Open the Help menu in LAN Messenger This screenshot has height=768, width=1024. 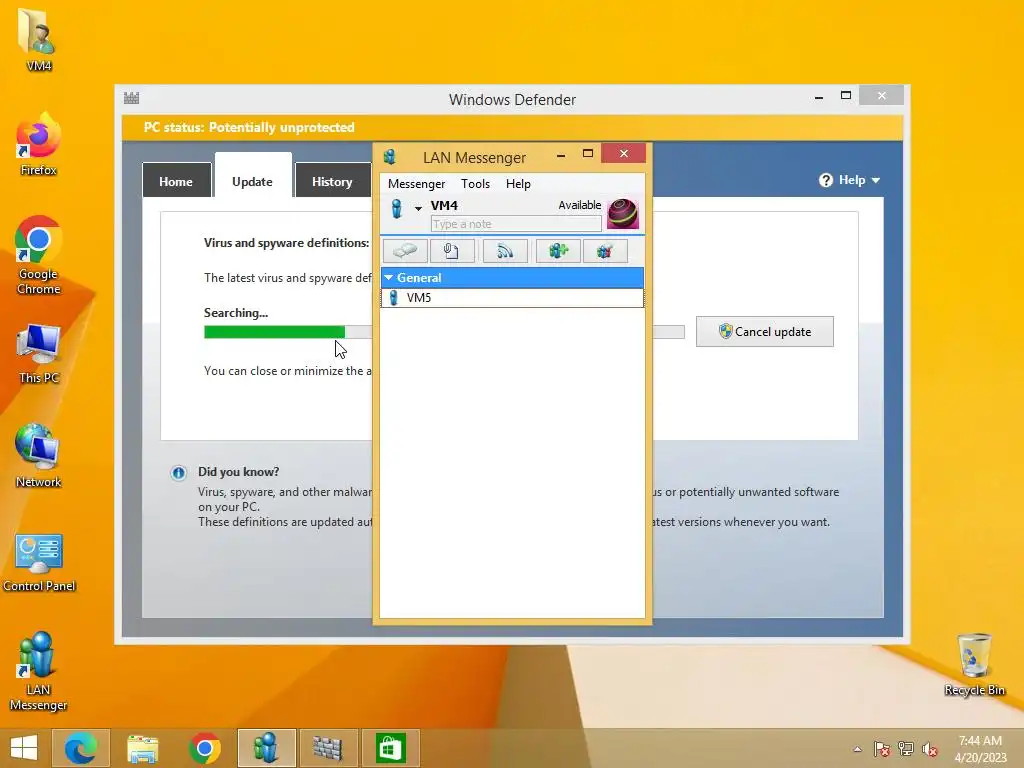(518, 184)
